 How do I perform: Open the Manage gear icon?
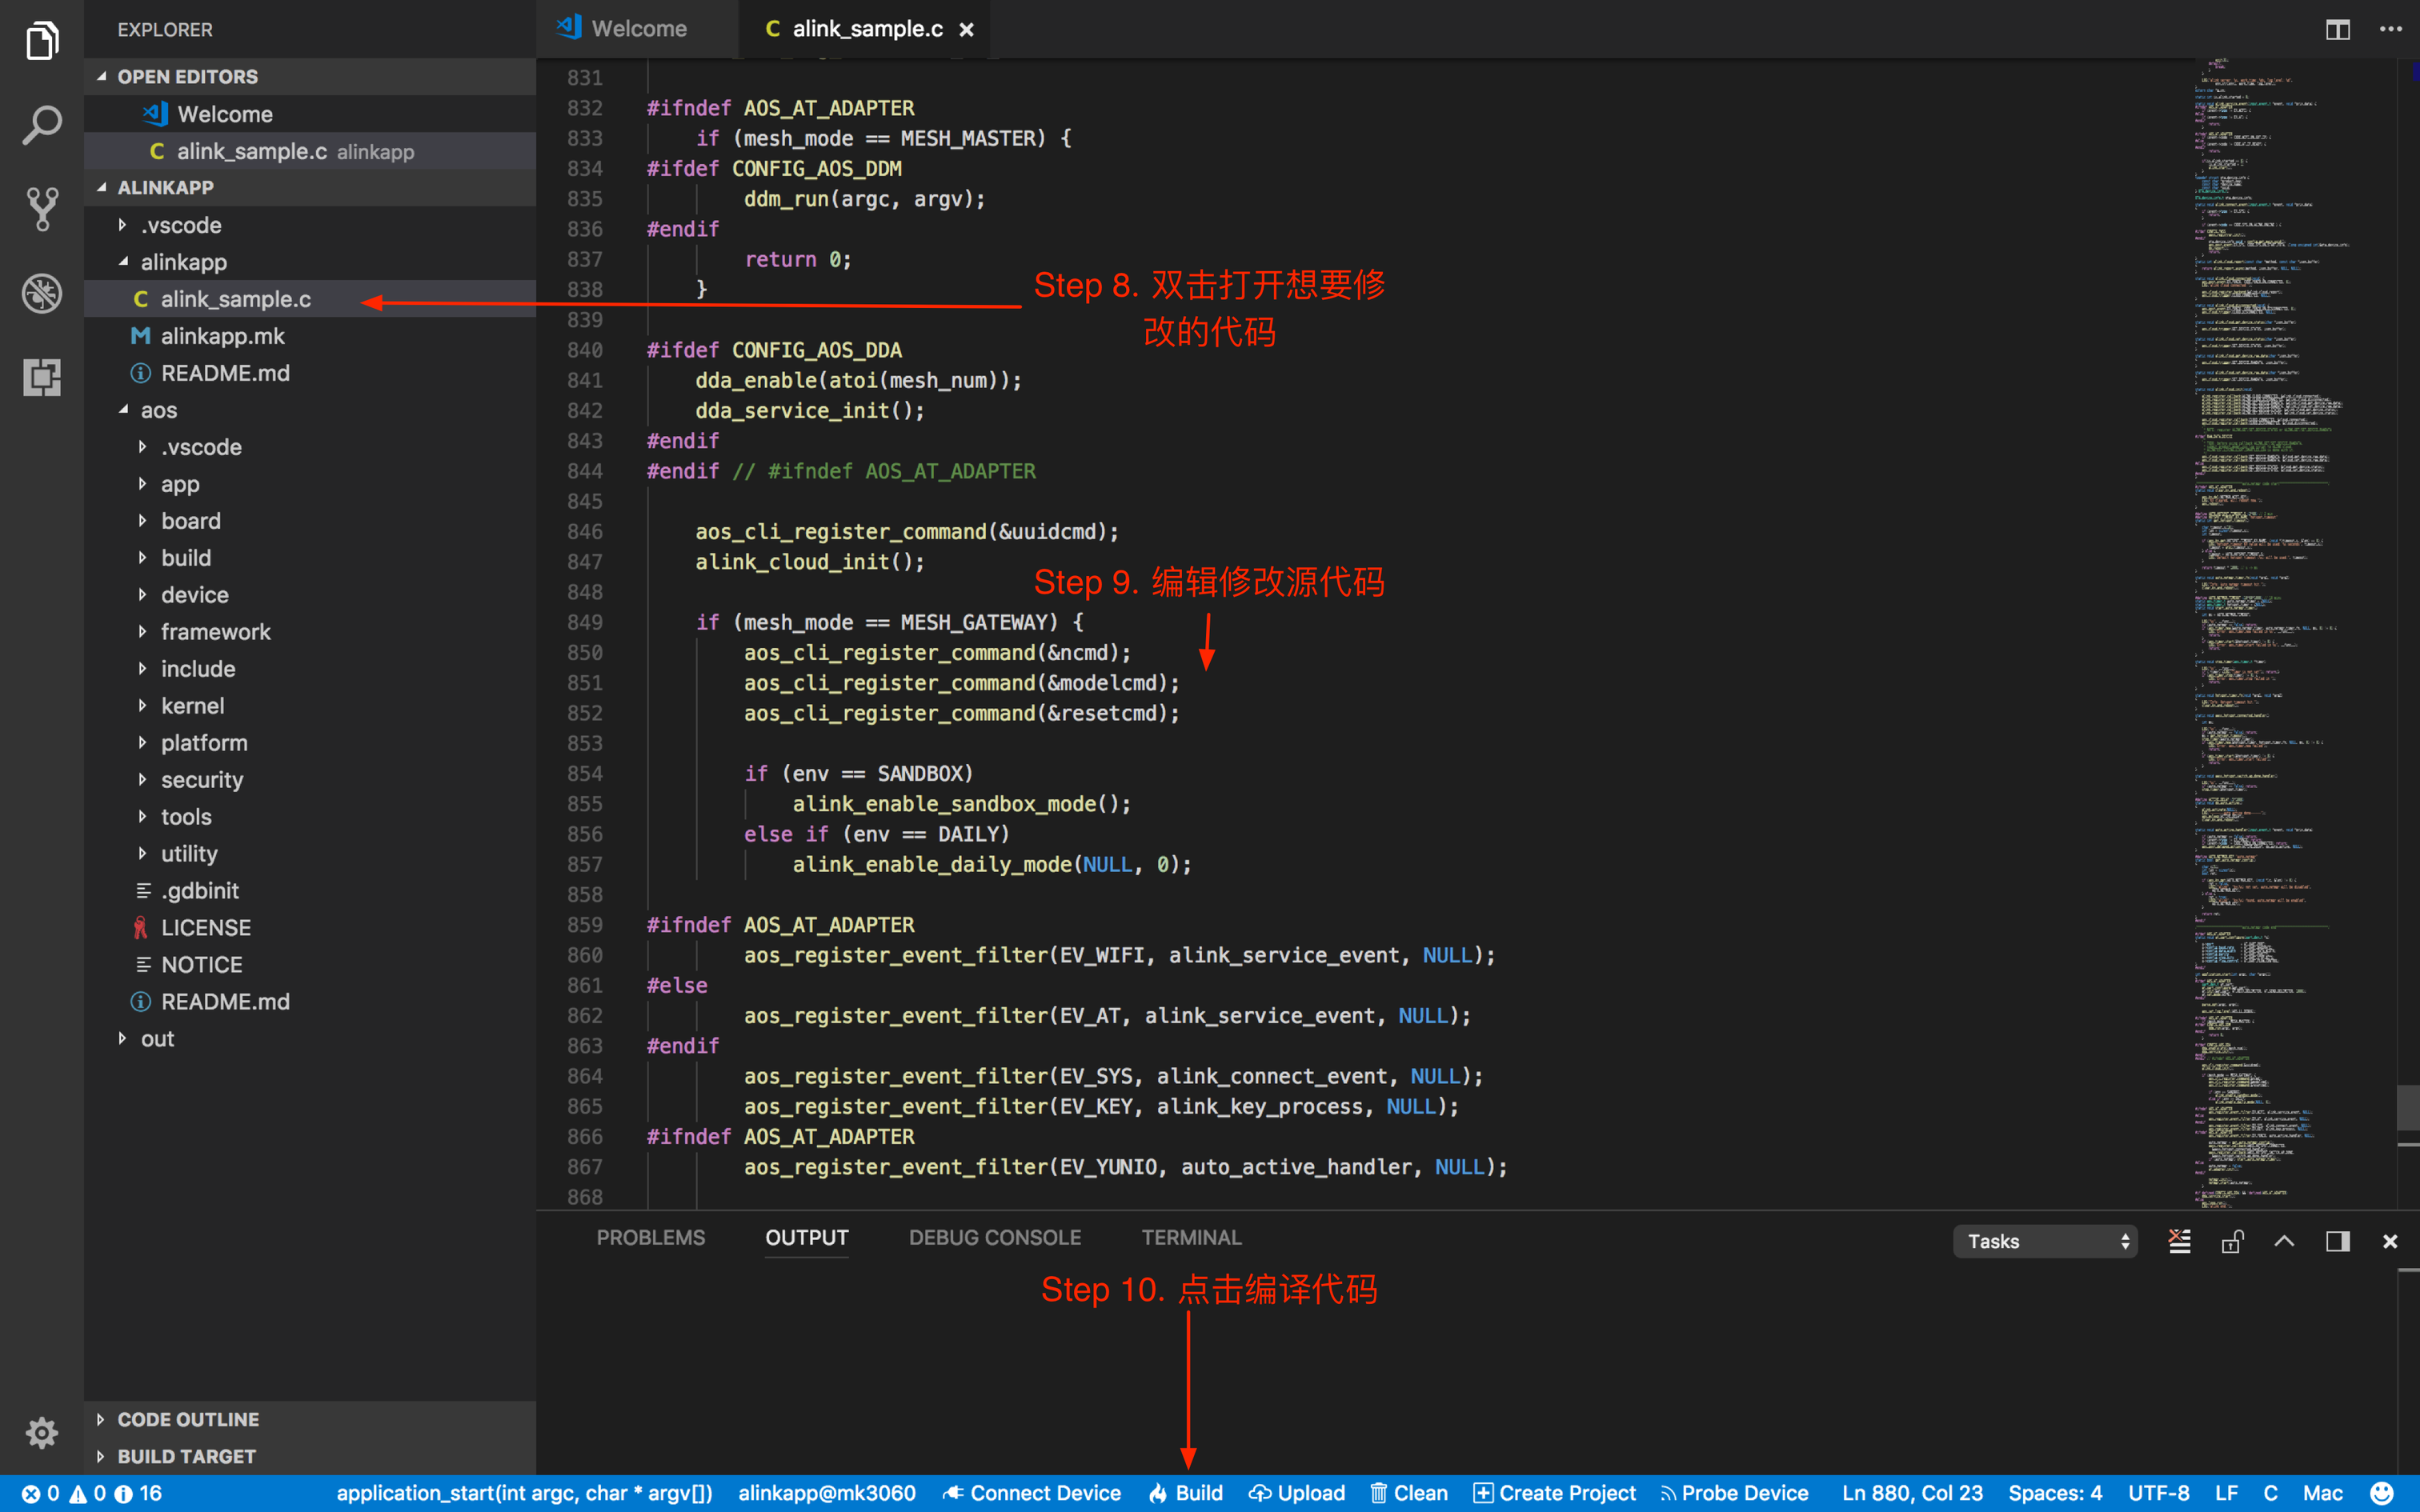(42, 1432)
